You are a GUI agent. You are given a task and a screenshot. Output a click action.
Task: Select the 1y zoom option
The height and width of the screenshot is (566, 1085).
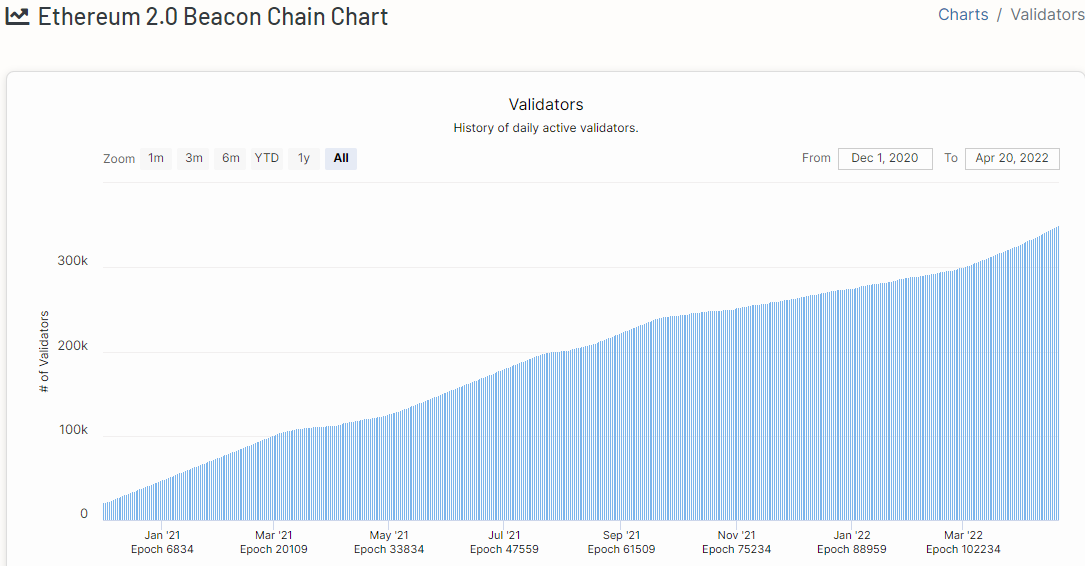(304, 158)
